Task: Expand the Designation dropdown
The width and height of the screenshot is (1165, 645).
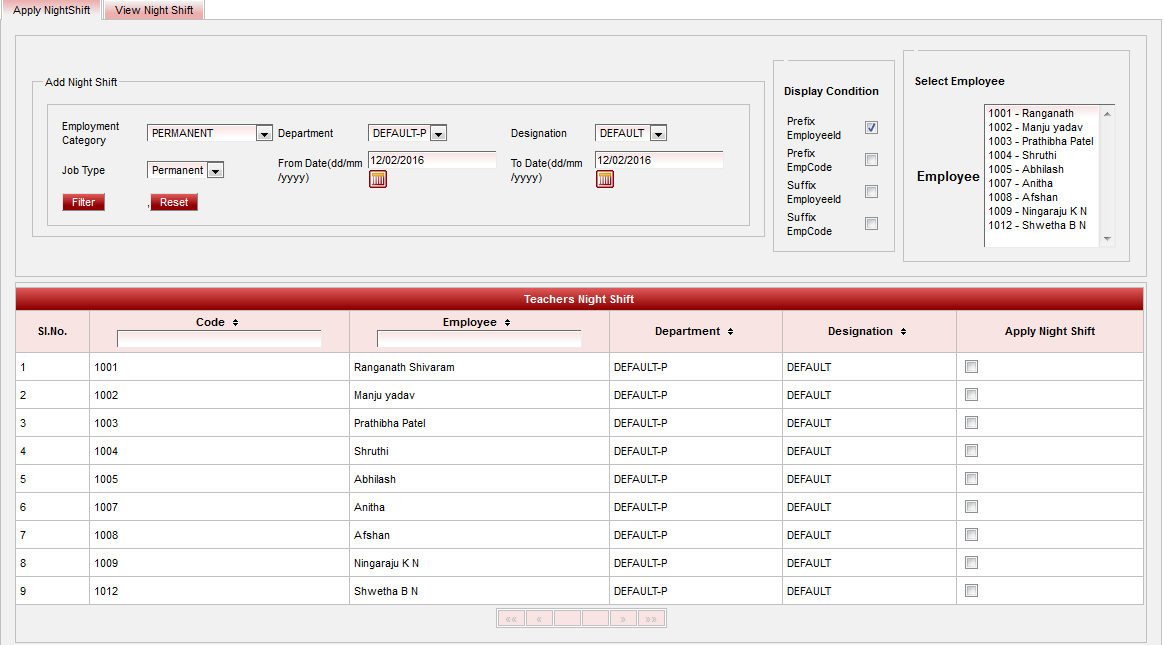Action: 657,134
